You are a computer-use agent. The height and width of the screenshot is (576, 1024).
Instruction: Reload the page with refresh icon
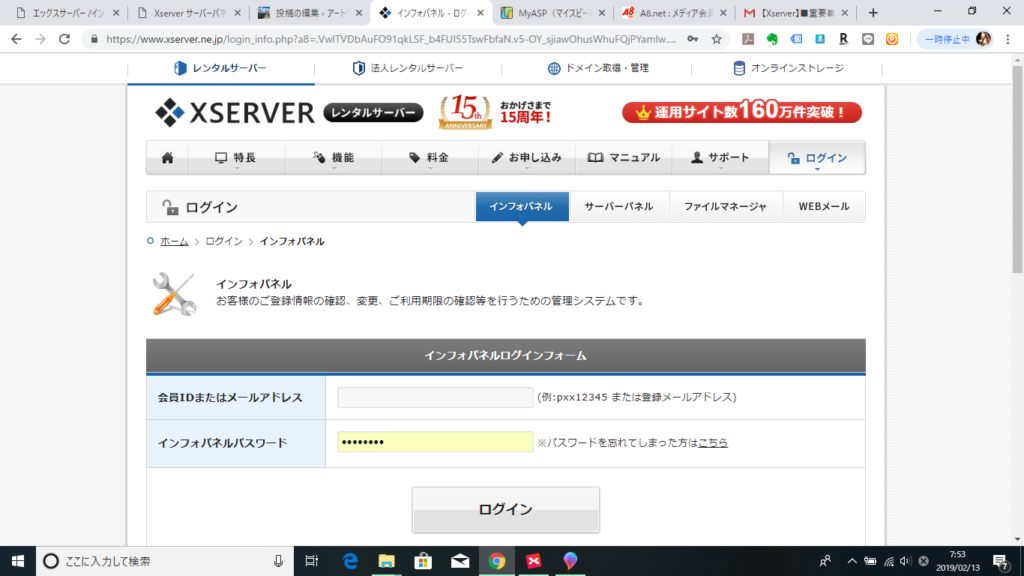click(x=65, y=39)
